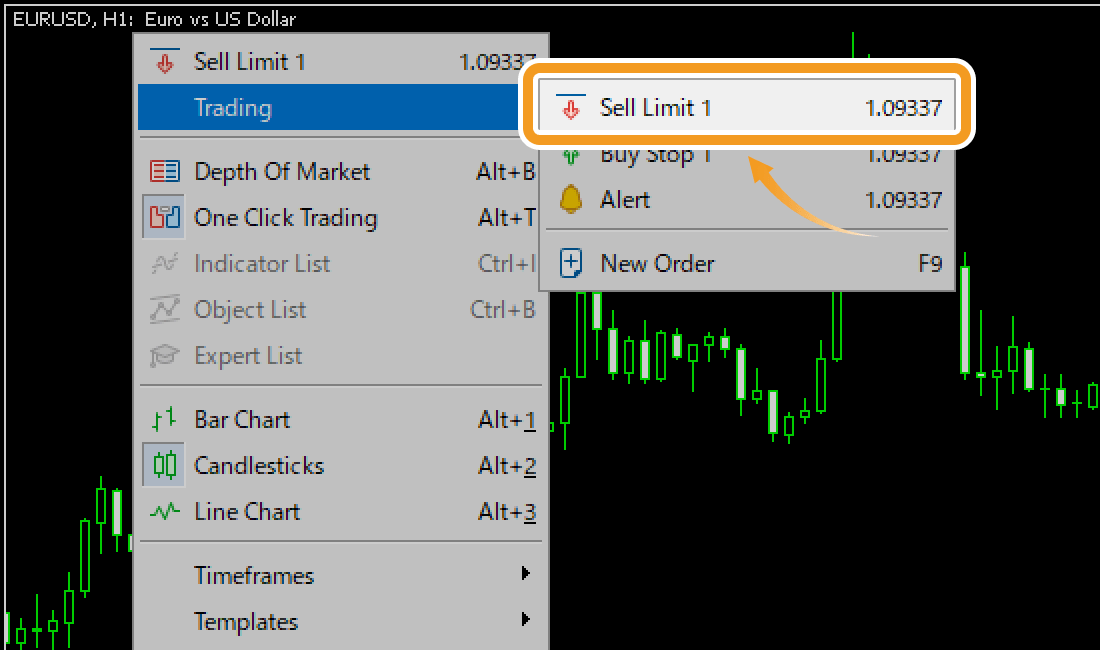Click New Order to open order window
The width and height of the screenshot is (1100, 650).
pyautogui.click(x=657, y=263)
